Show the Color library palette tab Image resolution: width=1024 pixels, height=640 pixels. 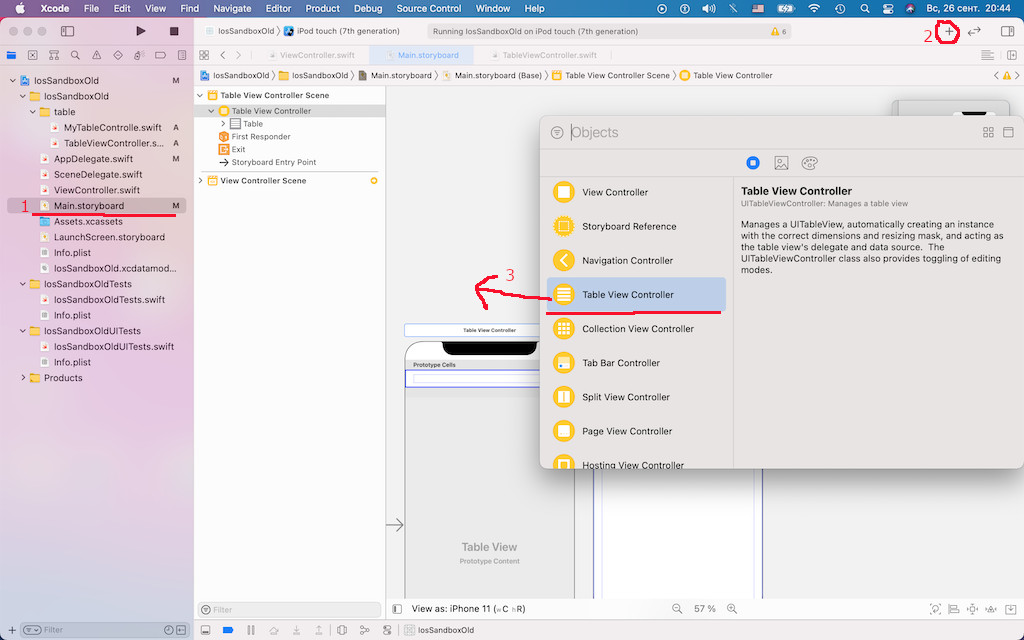(x=809, y=163)
